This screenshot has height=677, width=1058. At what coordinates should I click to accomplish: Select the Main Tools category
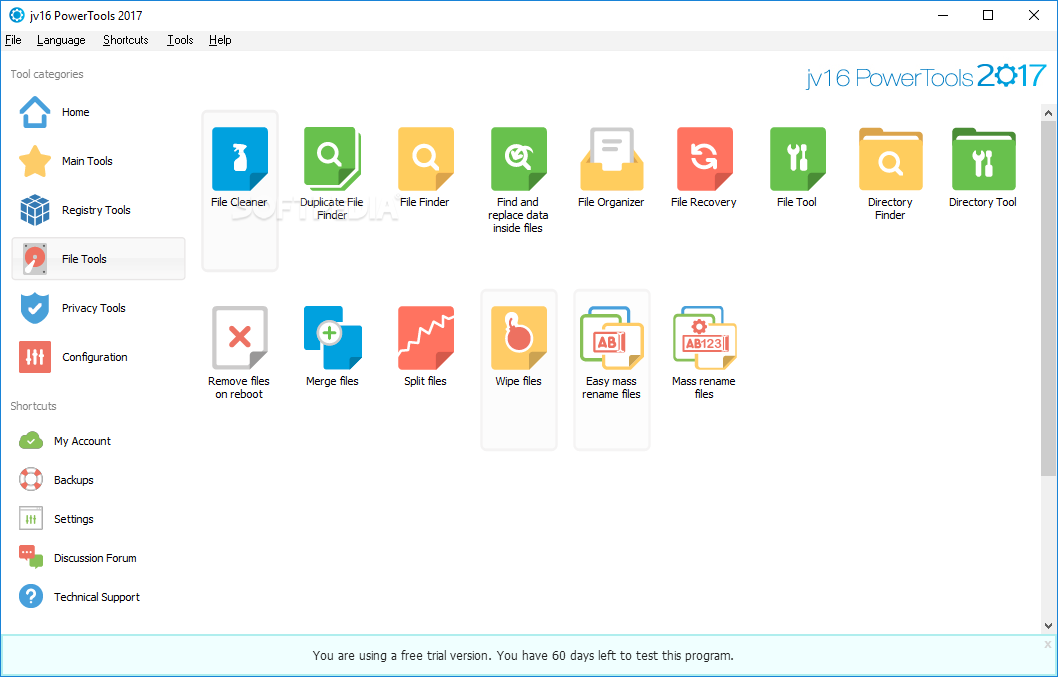(98, 161)
